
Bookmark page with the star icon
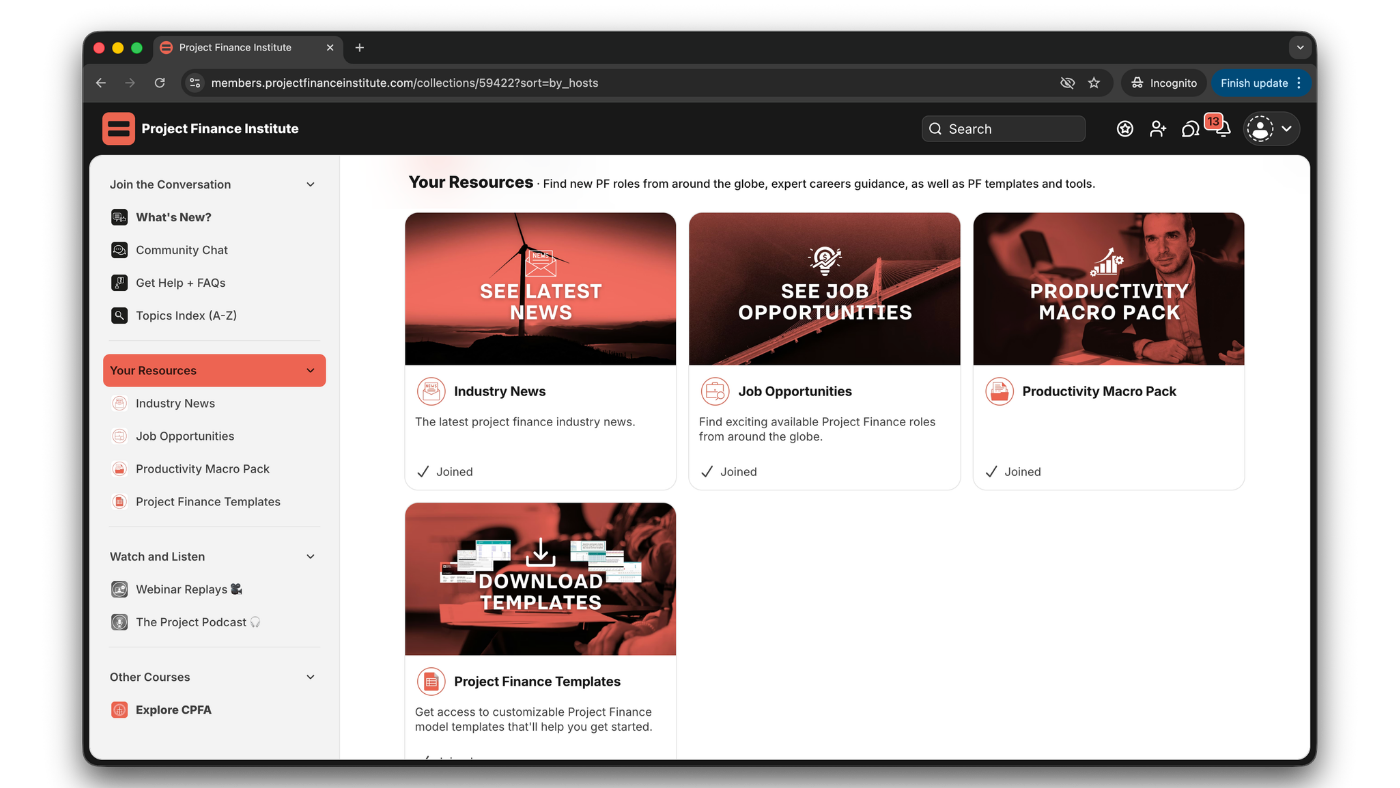1094,83
